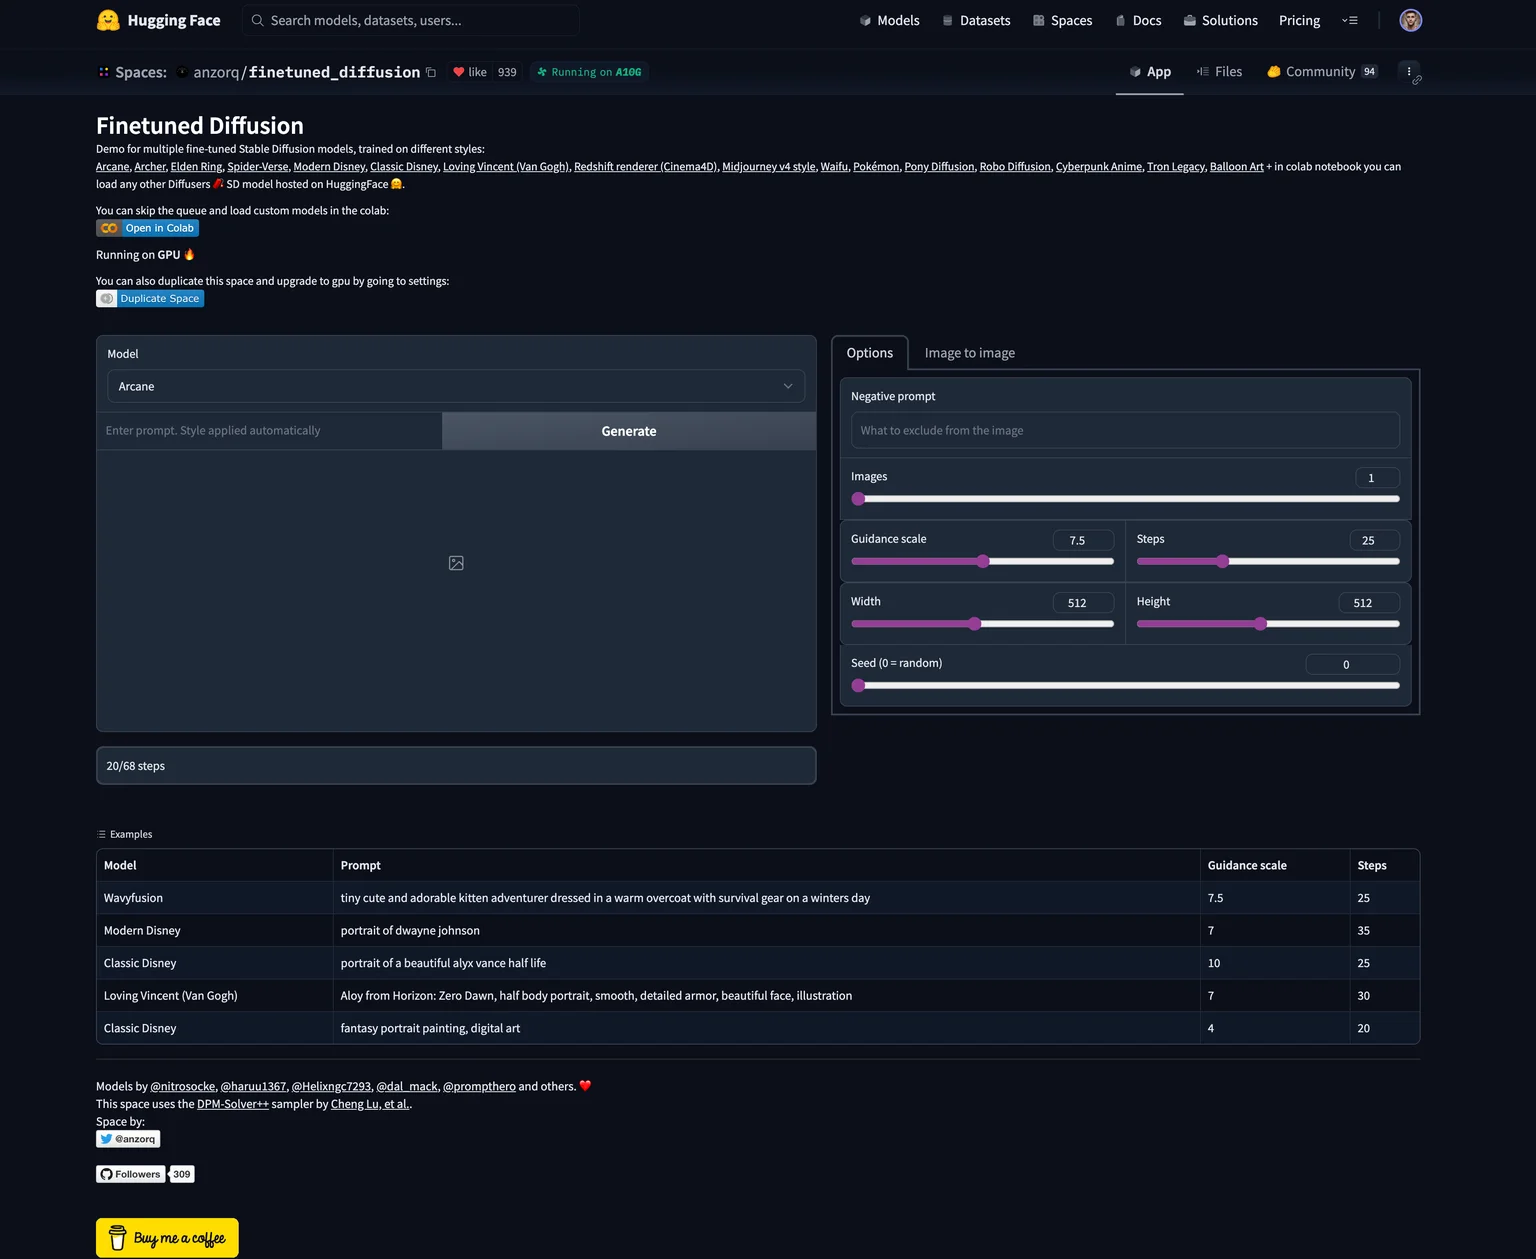Go to the Pricing page
The height and width of the screenshot is (1259, 1536).
point(1299,20)
